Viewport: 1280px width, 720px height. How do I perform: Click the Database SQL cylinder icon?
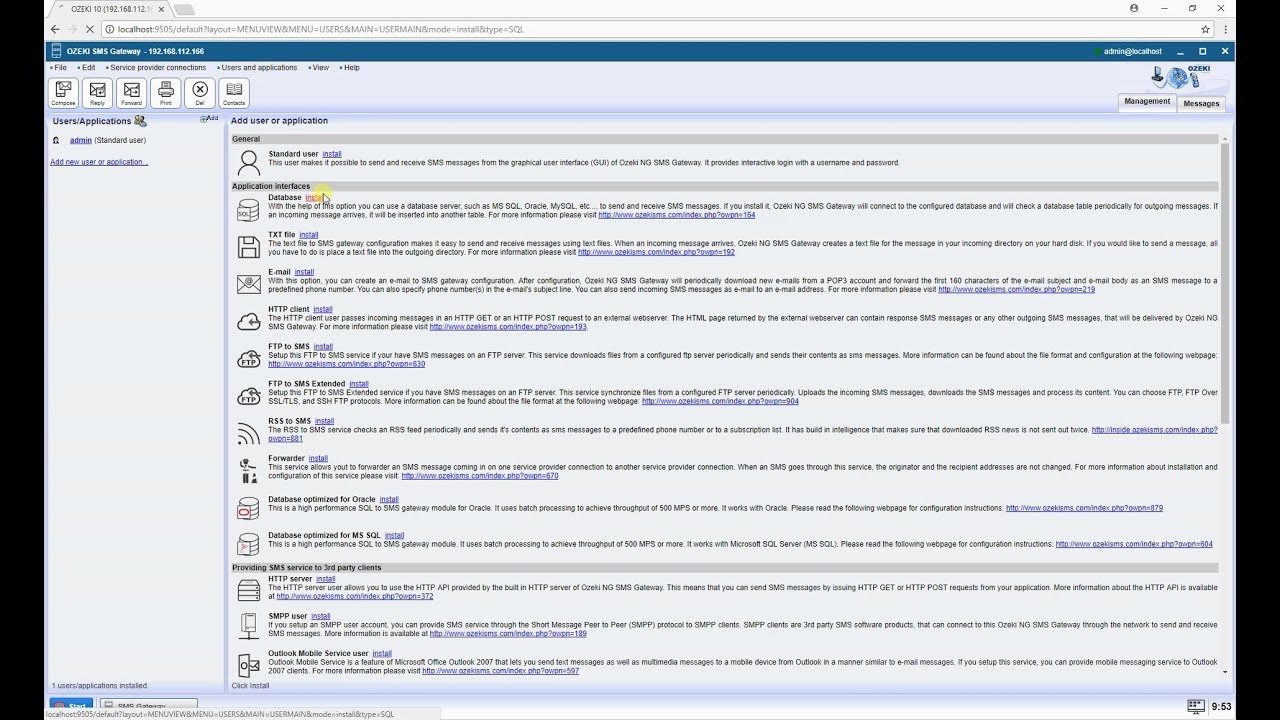[248, 210]
